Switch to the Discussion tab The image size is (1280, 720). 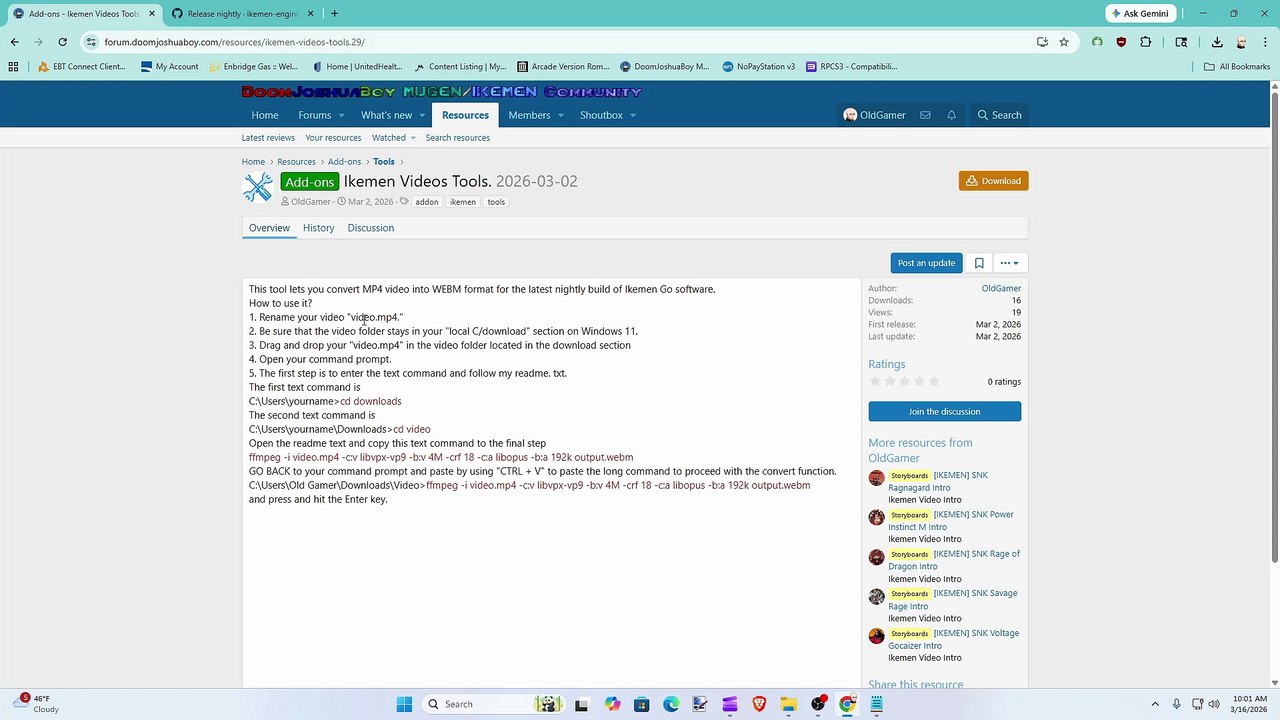[371, 228]
